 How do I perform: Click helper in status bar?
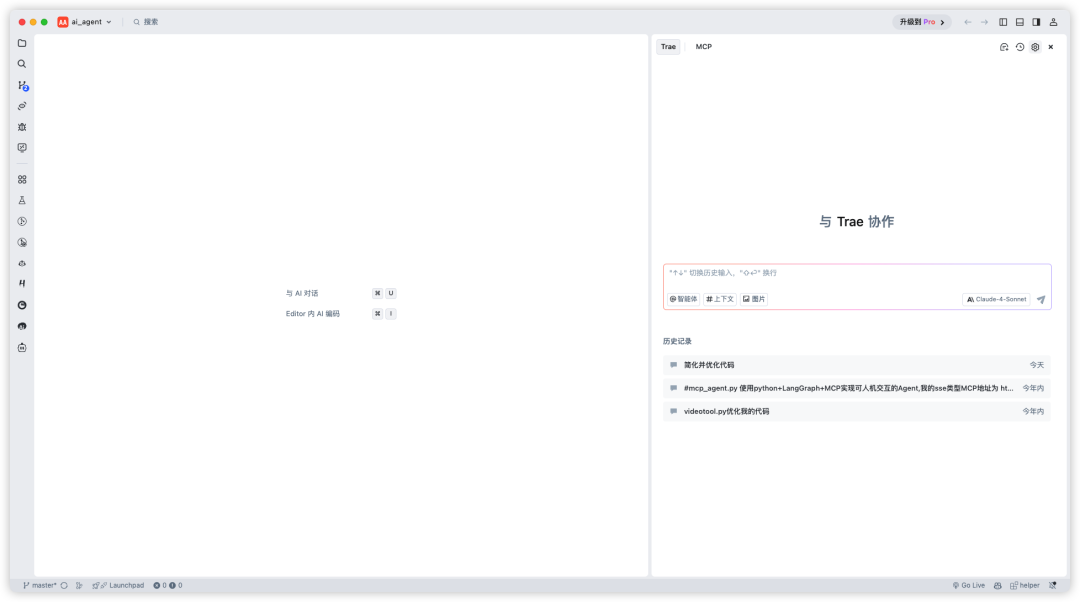[x=1025, y=585]
